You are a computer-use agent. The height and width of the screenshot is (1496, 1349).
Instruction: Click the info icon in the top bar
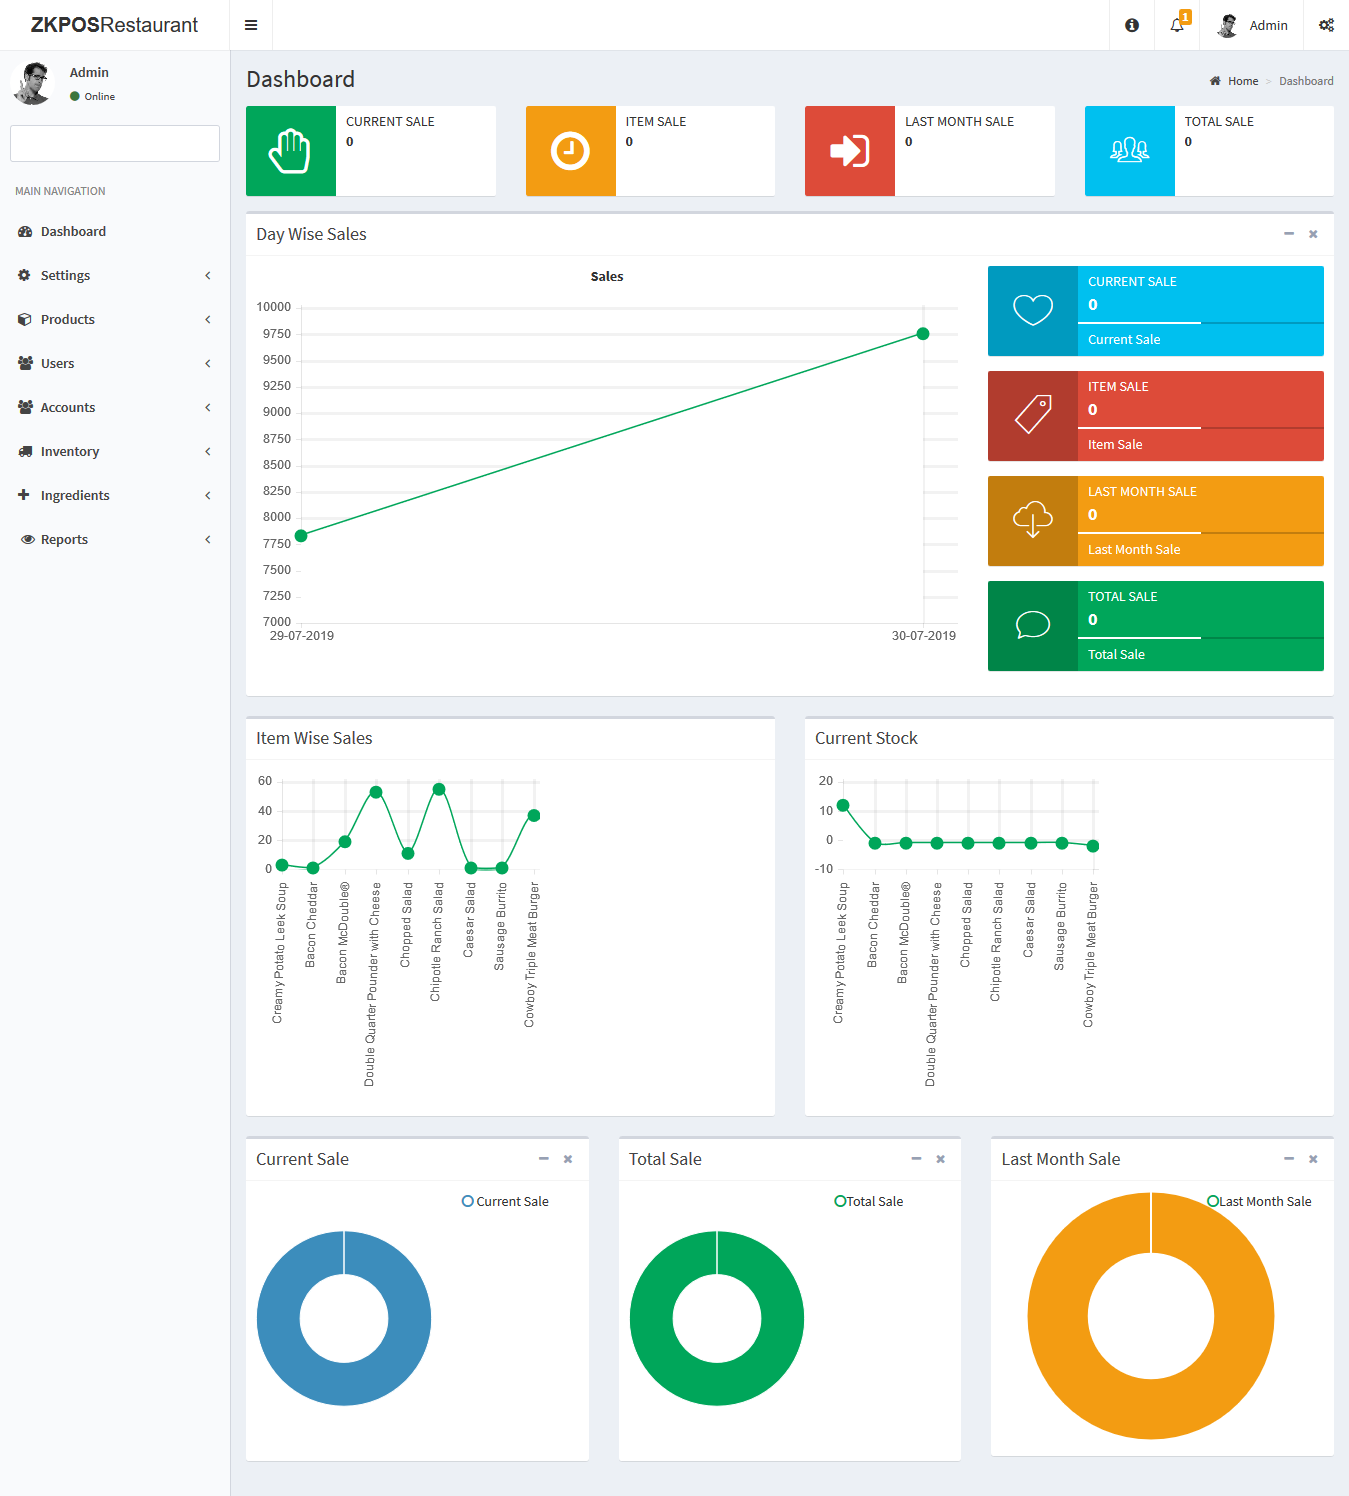(x=1130, y=25)
